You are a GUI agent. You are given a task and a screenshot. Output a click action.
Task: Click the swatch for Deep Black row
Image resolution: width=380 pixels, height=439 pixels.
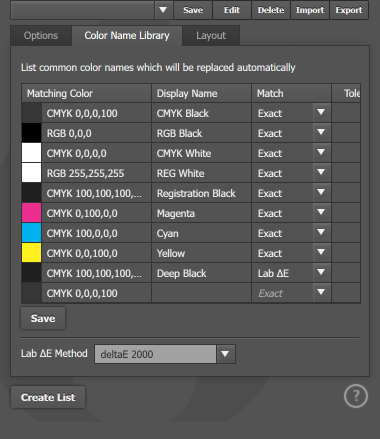[31, 273]
